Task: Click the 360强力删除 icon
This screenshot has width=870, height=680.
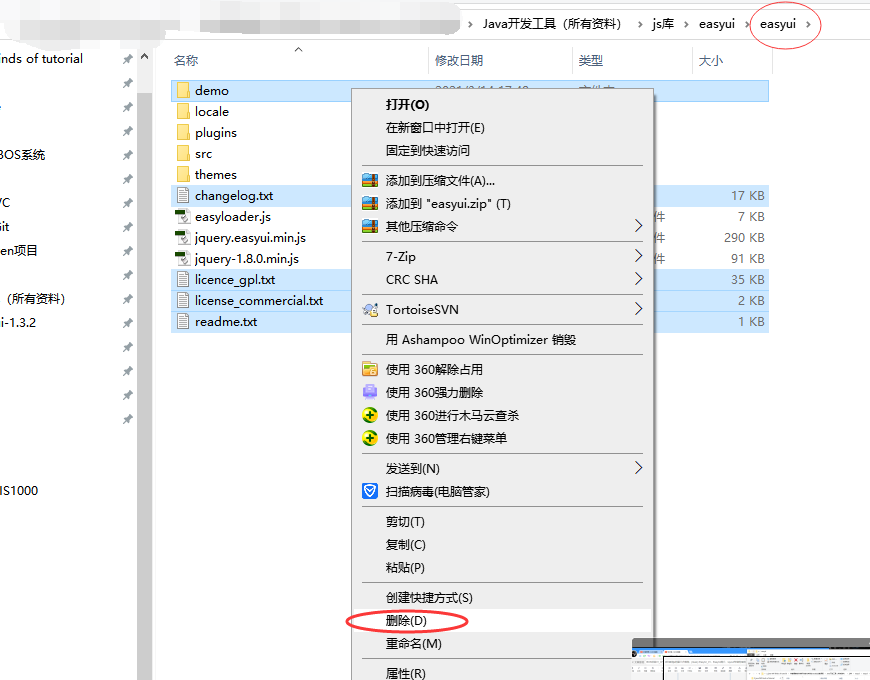Action: point(368,392)
